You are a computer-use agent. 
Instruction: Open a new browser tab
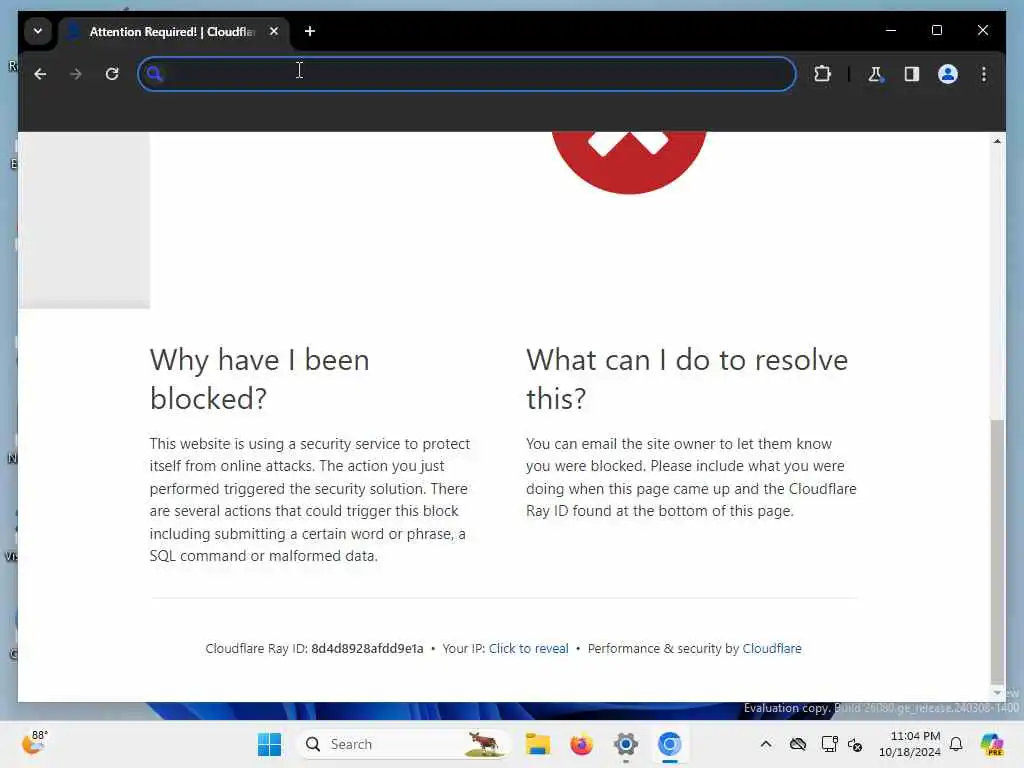310,31
